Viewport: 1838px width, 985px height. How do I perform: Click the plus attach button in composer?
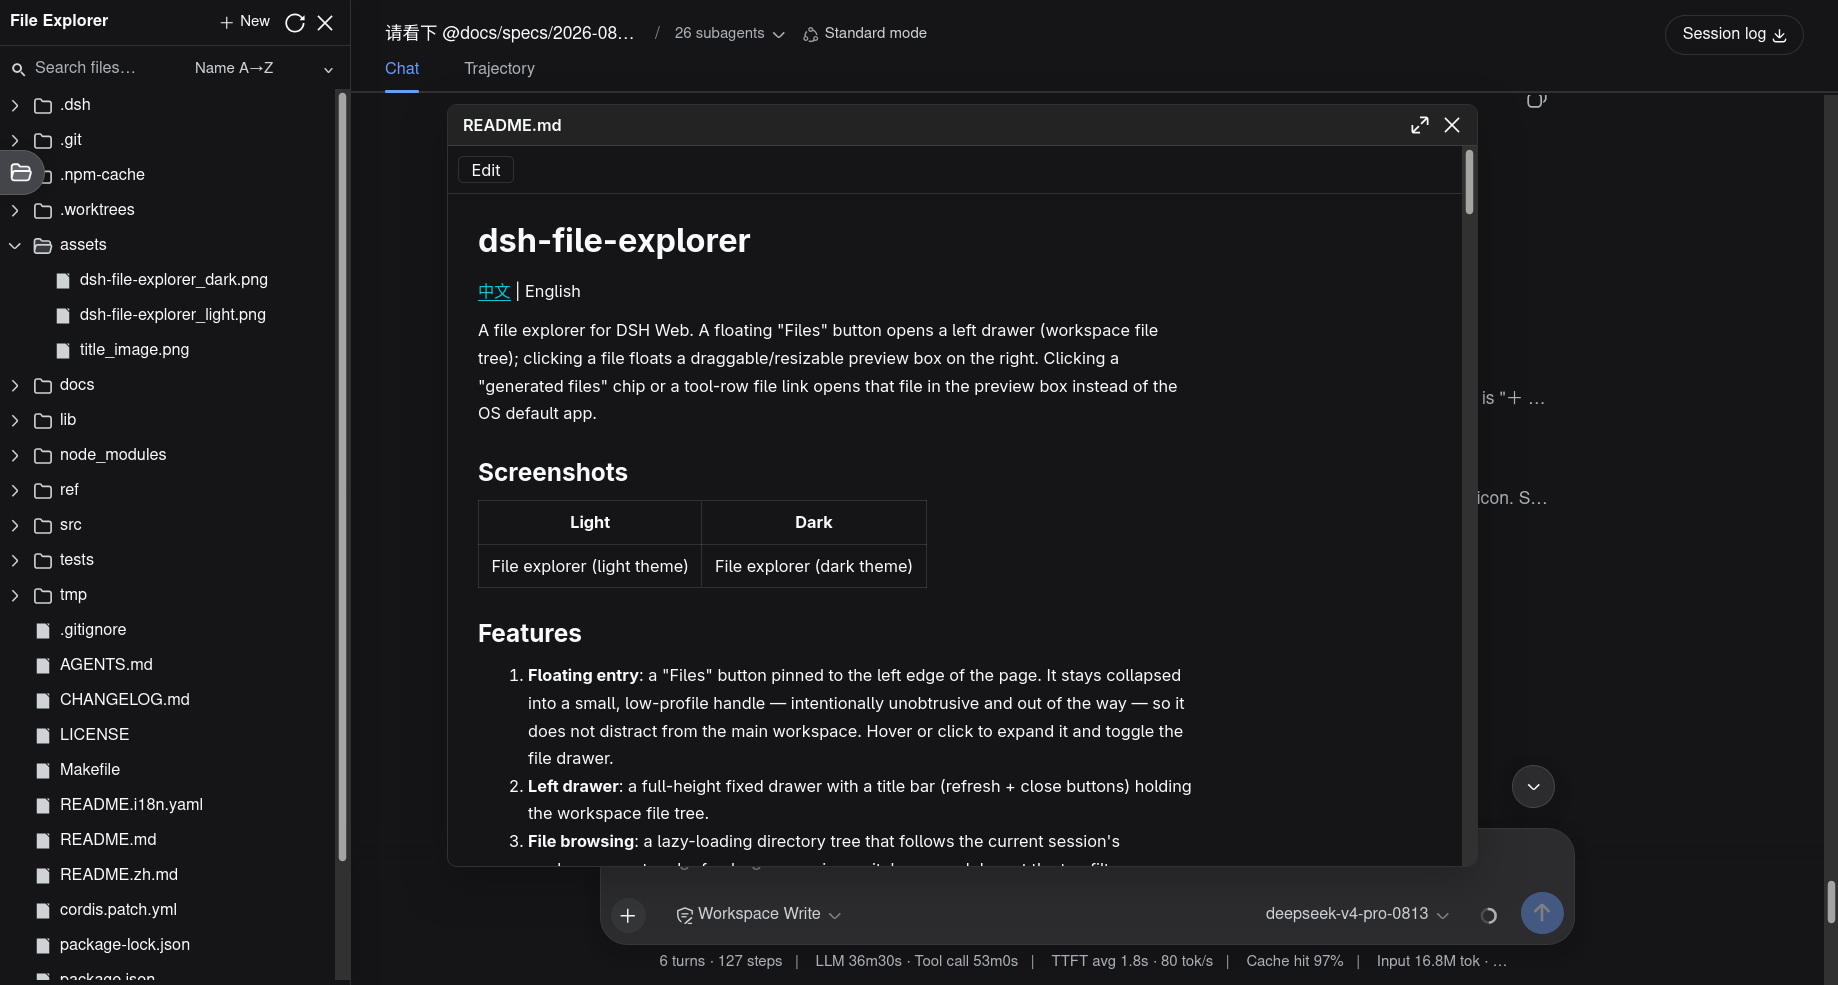click(x=628, y=915)
